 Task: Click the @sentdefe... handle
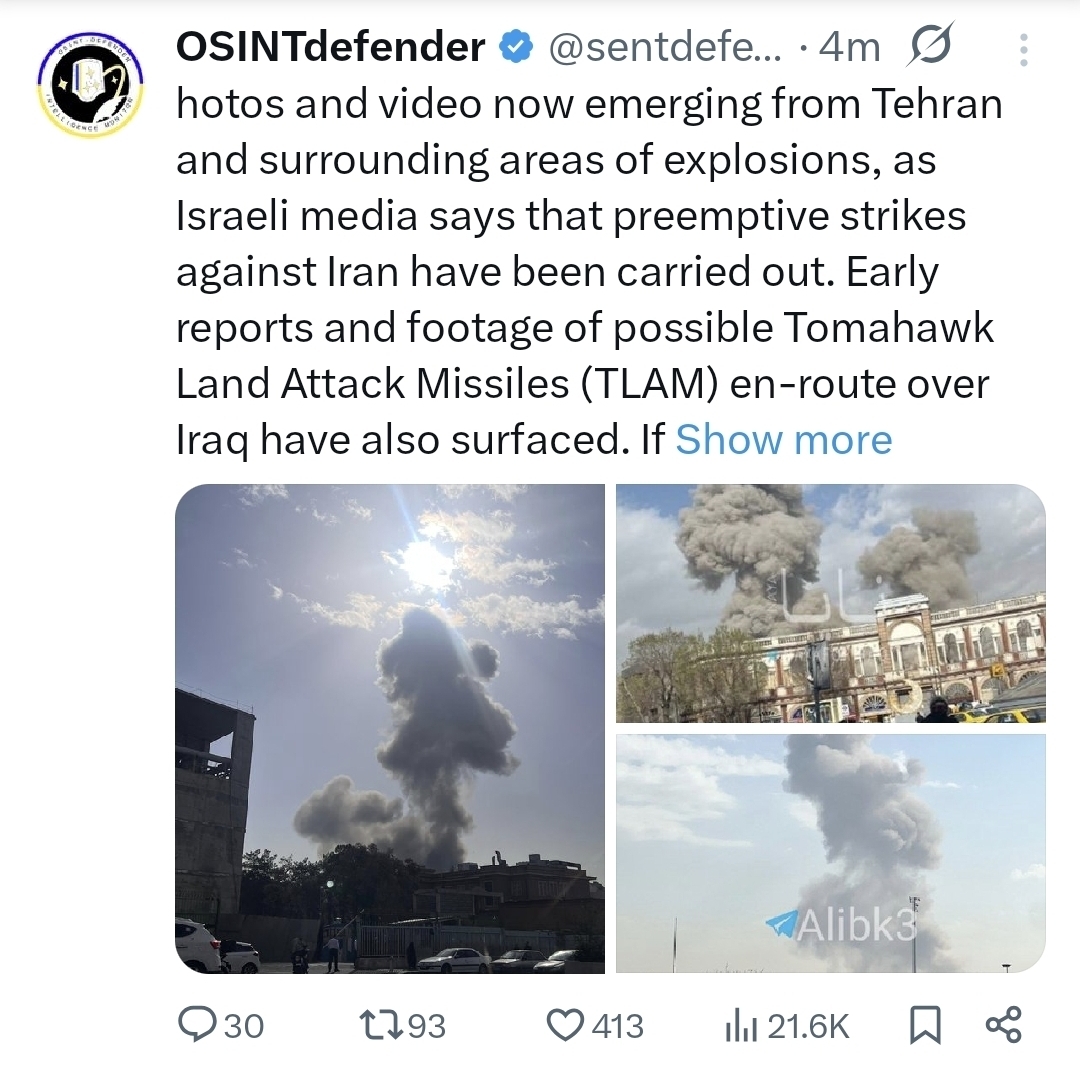666,47
